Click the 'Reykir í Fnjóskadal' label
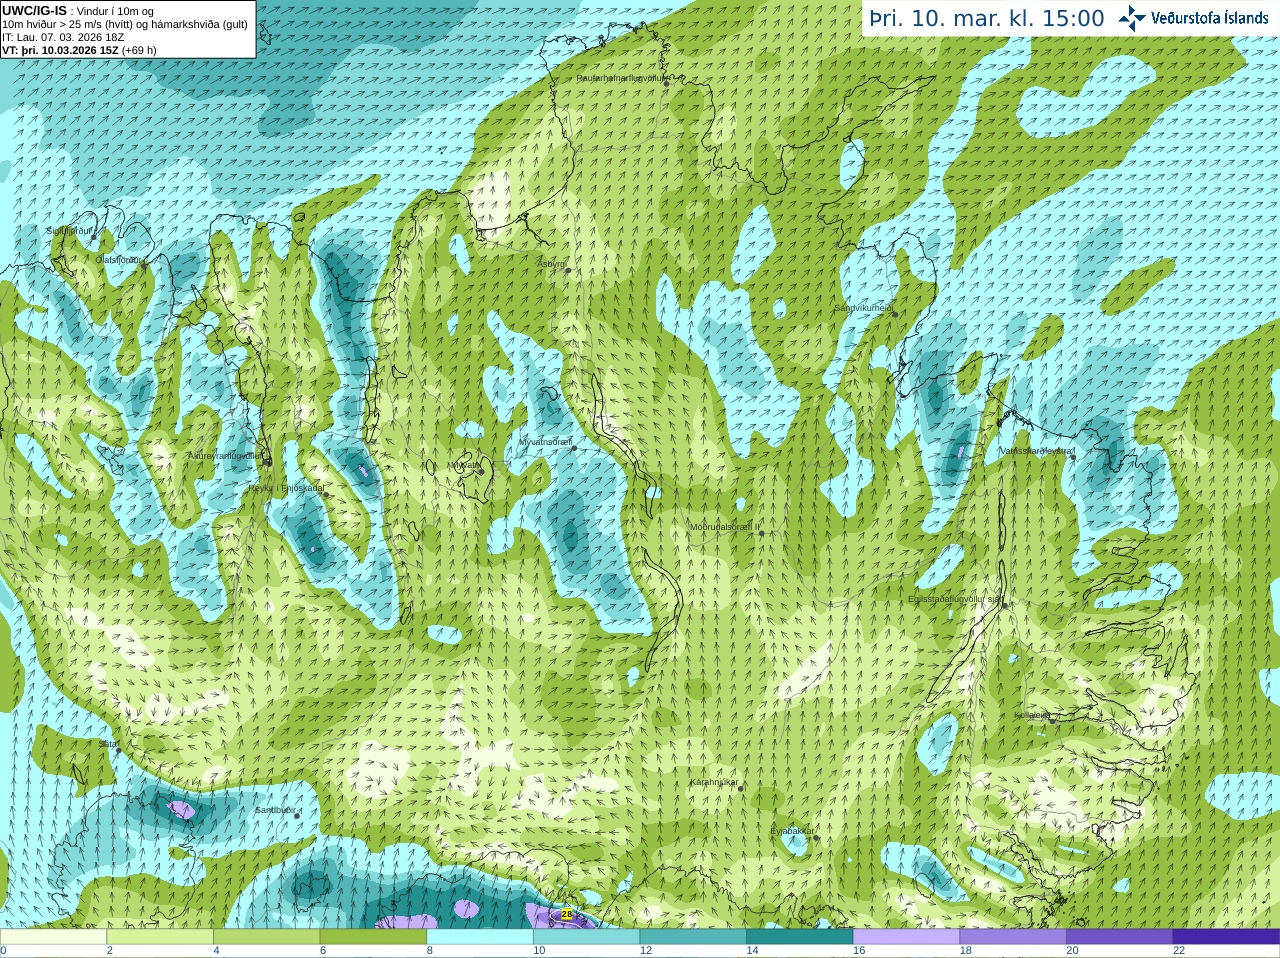 pos(287,489)
